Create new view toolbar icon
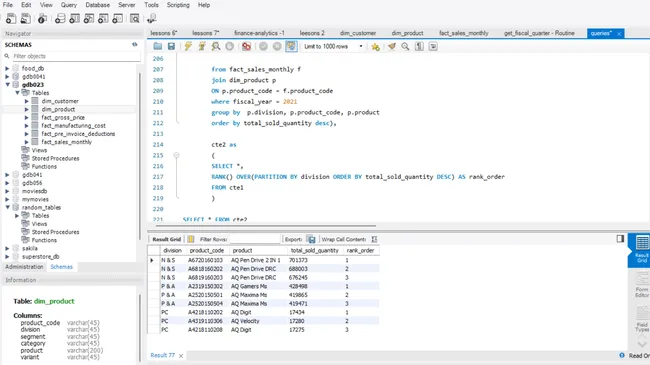 (89, 18)
